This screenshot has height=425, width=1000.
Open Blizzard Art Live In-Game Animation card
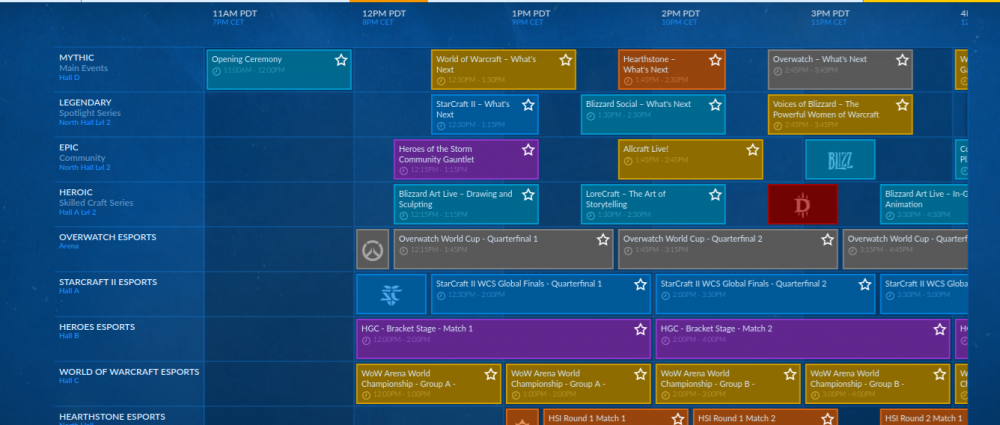coord(923,204)
